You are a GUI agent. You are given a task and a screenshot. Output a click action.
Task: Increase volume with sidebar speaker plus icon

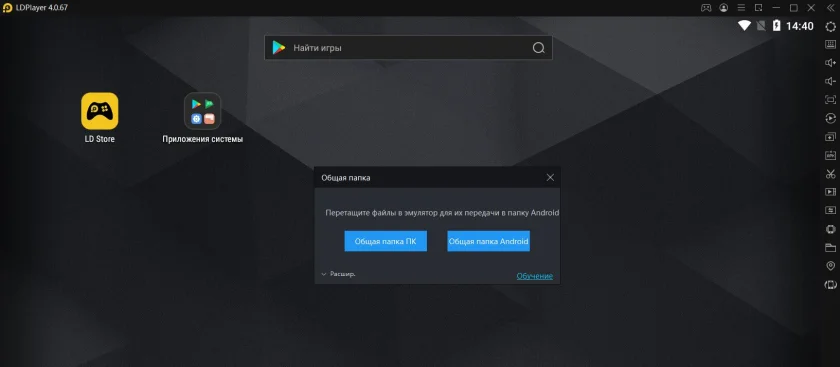[x=830, y=63]
